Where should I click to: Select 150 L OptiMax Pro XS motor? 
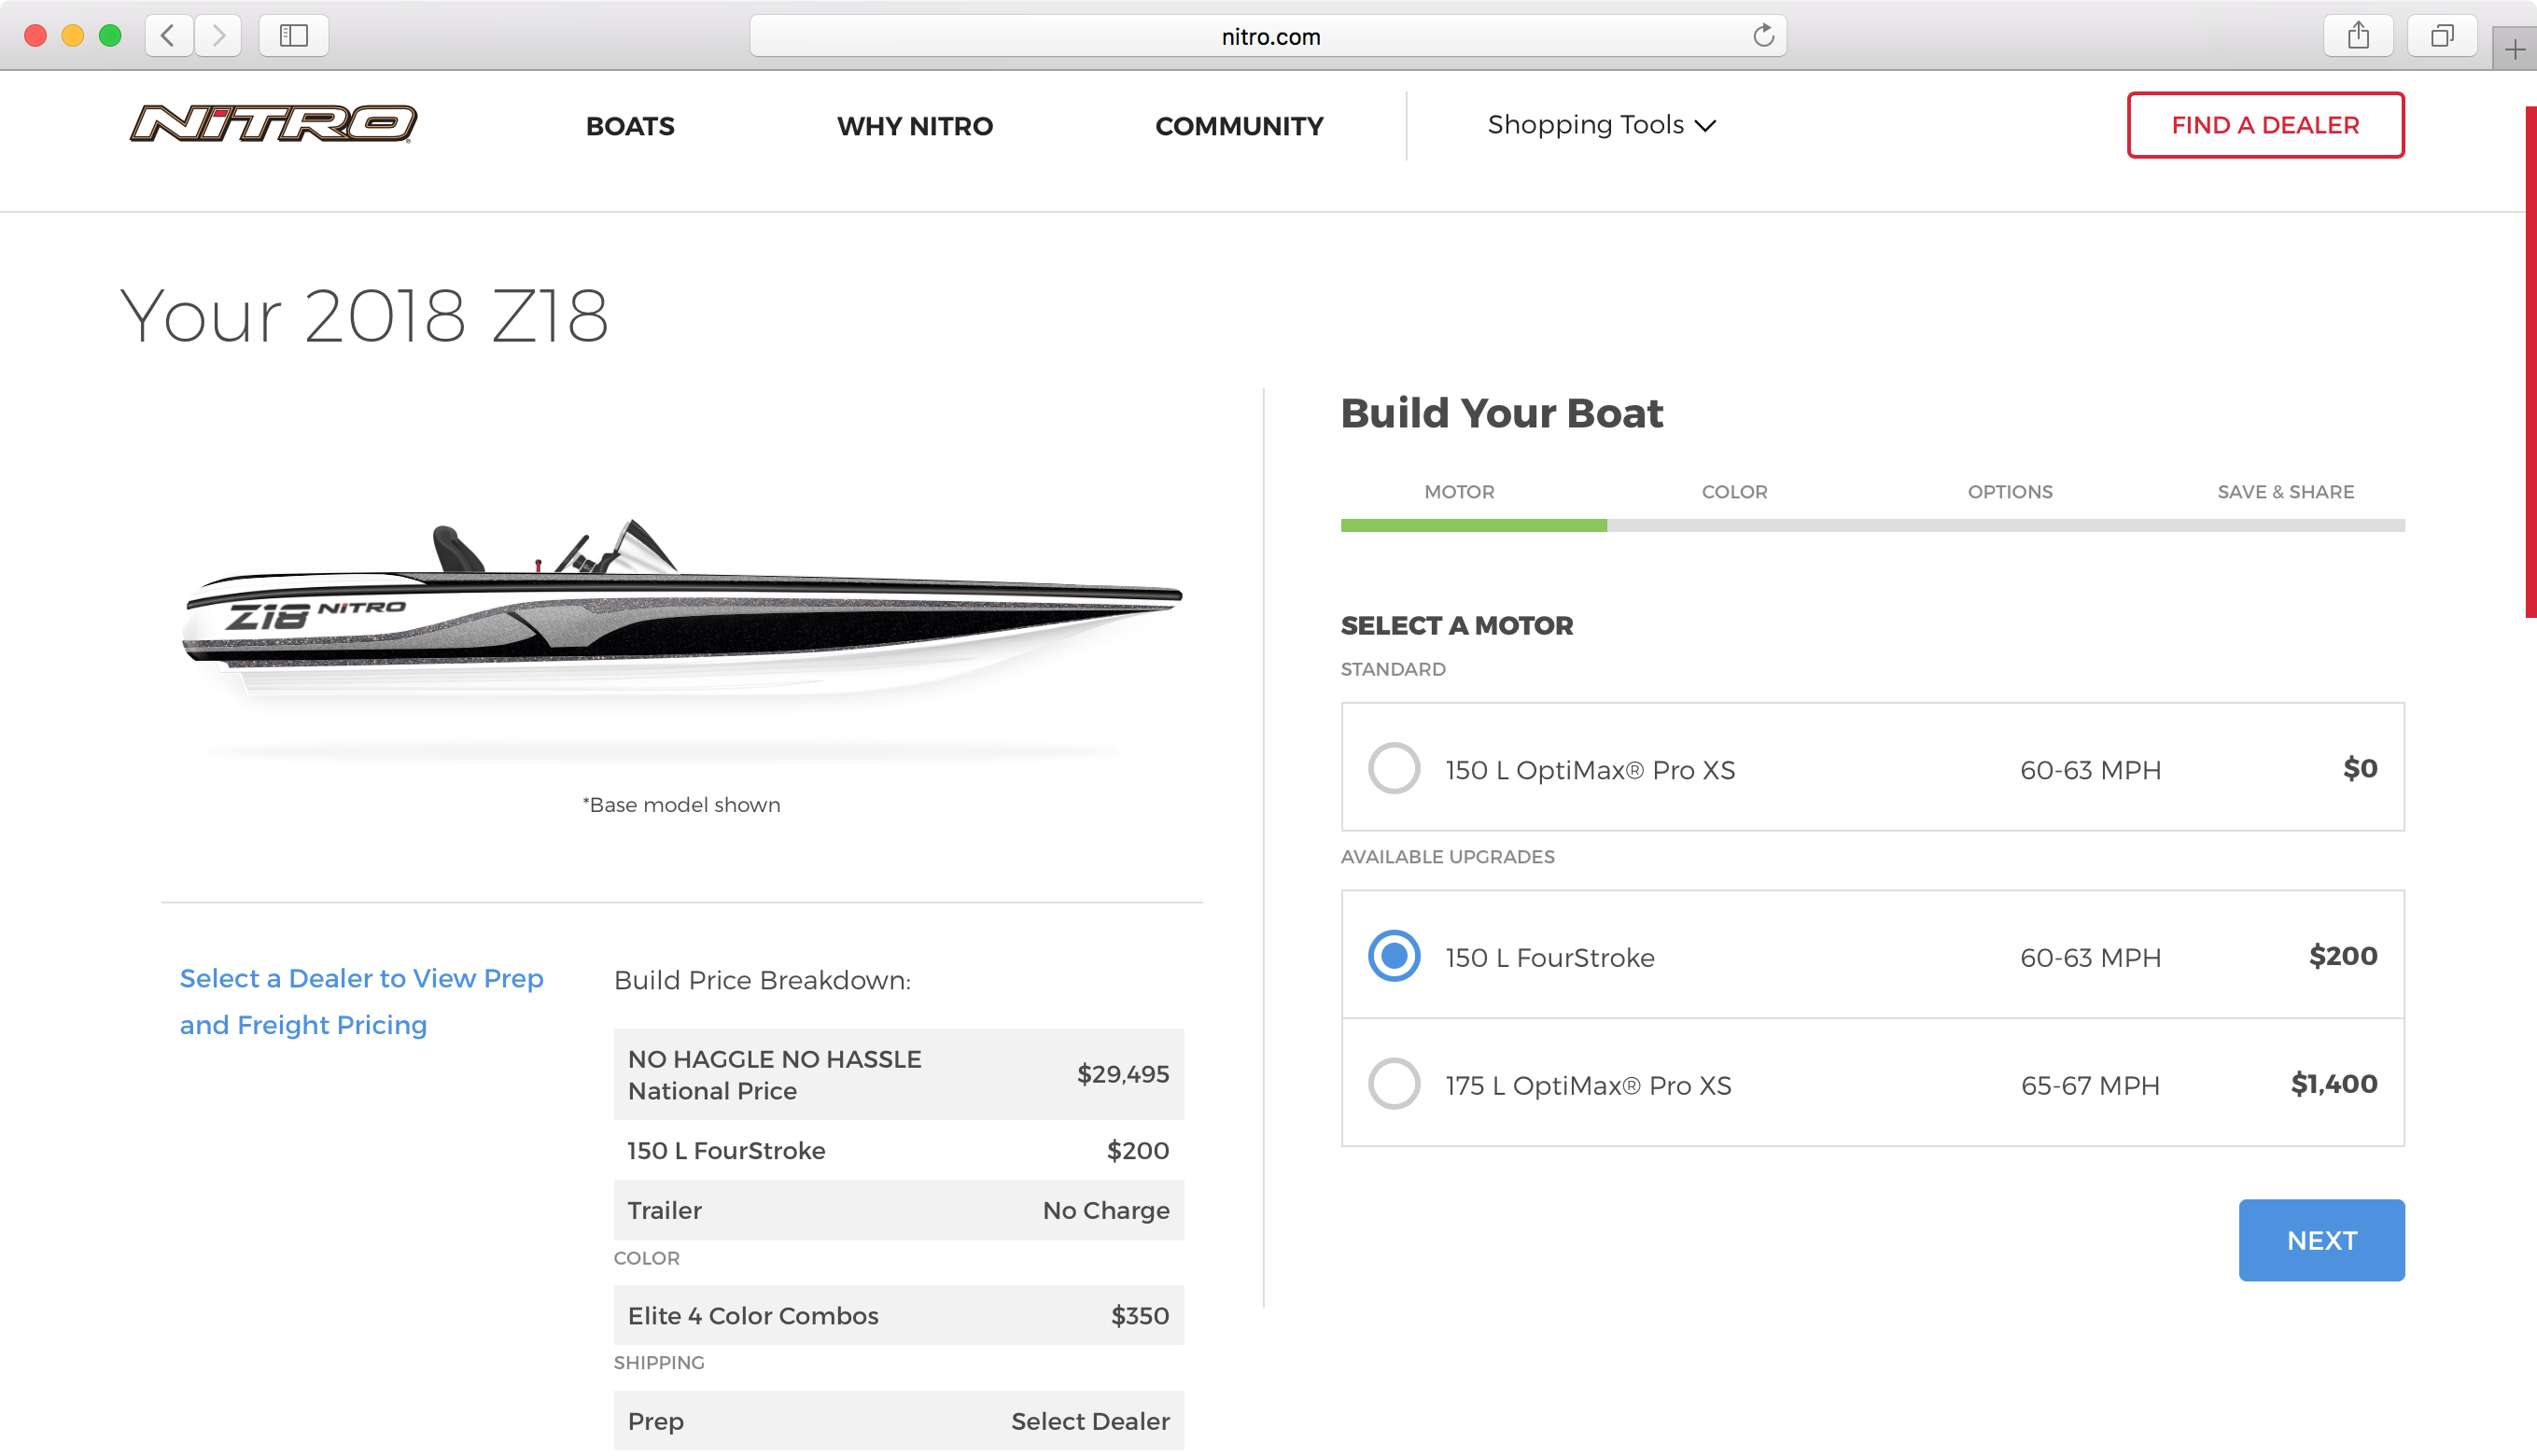[x=1394, y=768]
